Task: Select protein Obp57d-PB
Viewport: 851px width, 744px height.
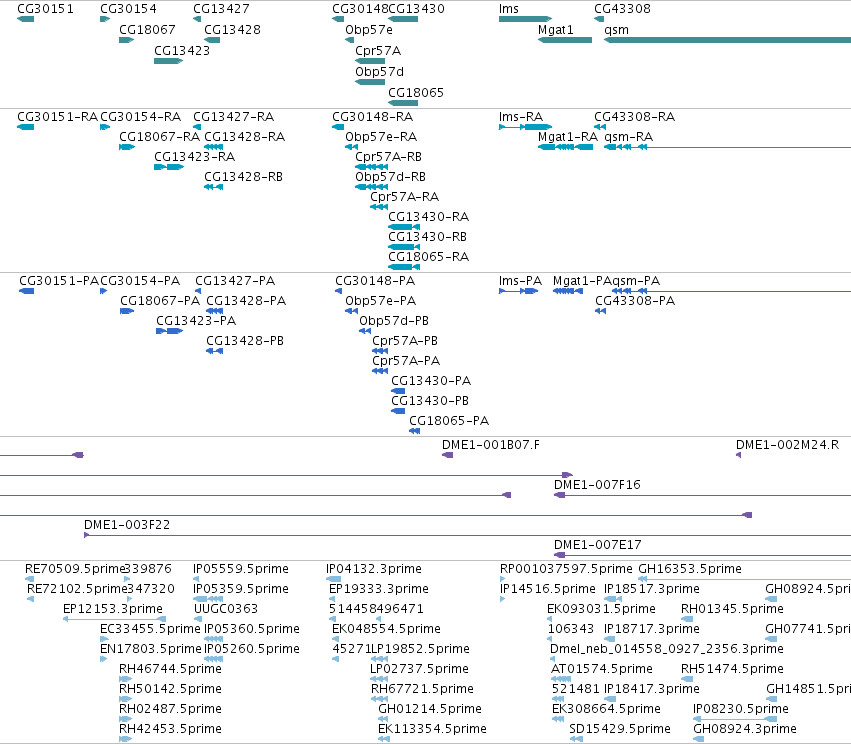Action: pyautogui.click(x=365, y=331)
